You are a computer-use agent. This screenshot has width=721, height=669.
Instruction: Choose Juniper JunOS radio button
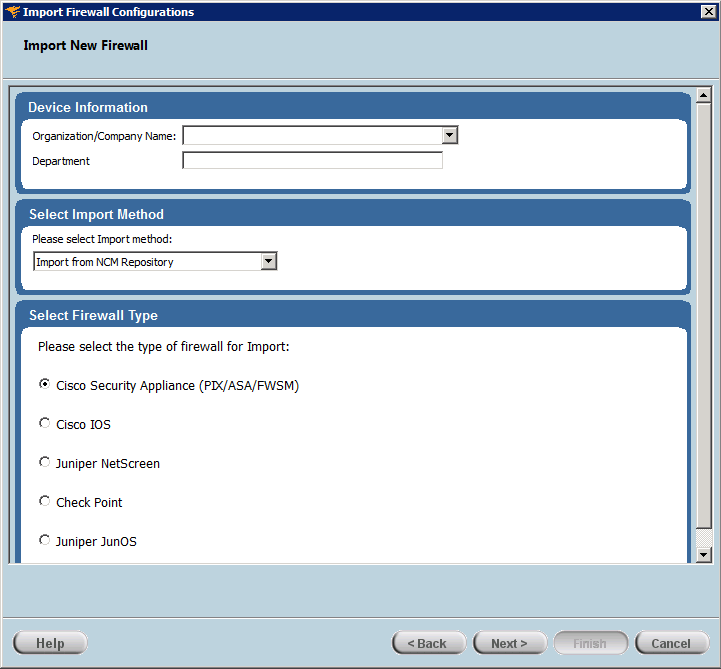tap(45, 540)
